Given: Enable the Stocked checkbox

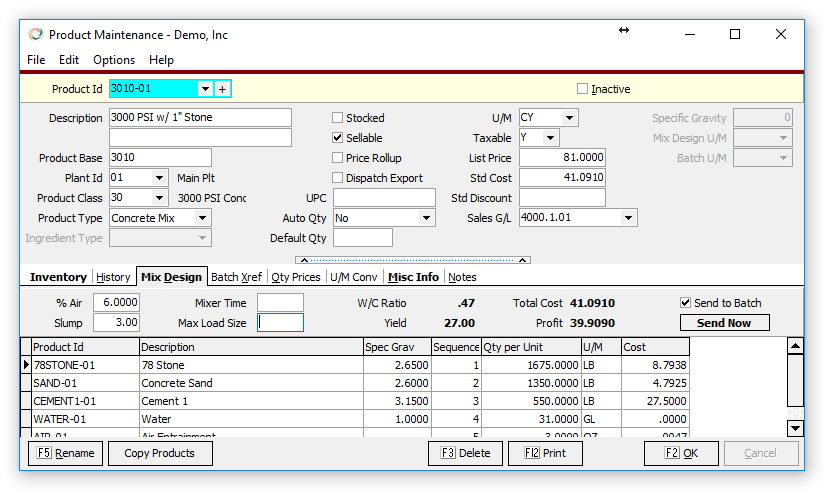Looking at the screenshot, I should [x=338, y=118].
